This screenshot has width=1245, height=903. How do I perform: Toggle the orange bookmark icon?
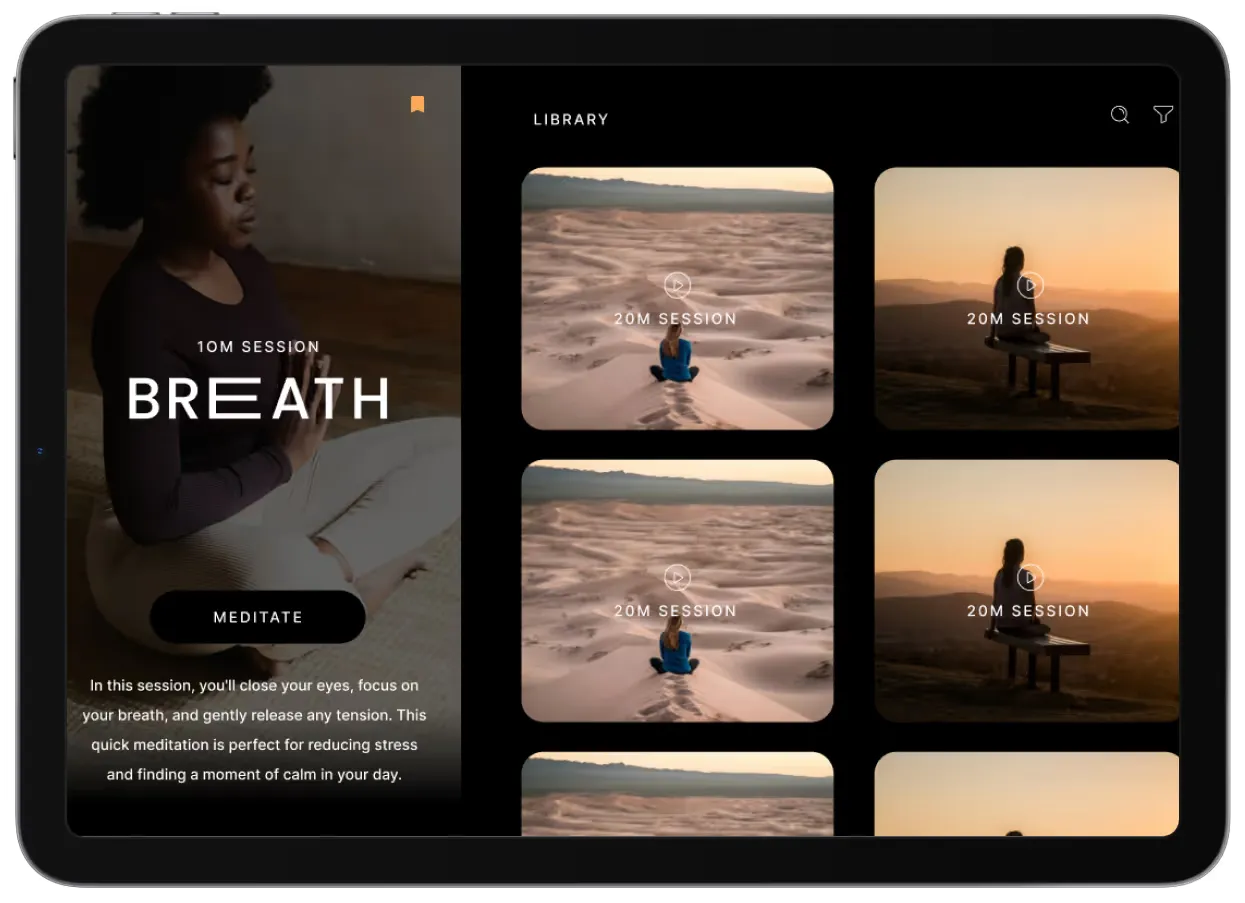(417, 104)
